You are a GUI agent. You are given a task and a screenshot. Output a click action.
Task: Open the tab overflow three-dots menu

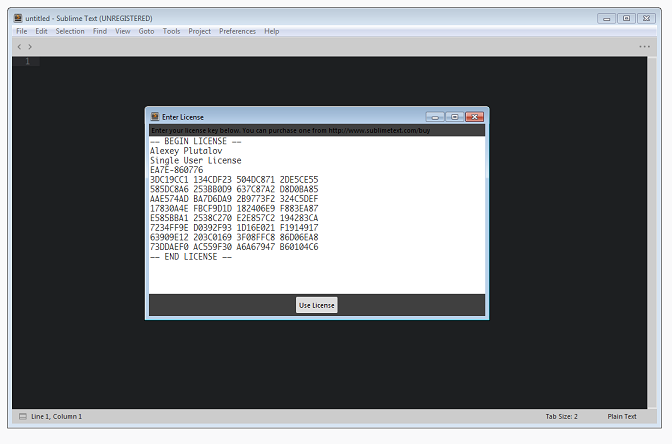click(x=644, y=46)
